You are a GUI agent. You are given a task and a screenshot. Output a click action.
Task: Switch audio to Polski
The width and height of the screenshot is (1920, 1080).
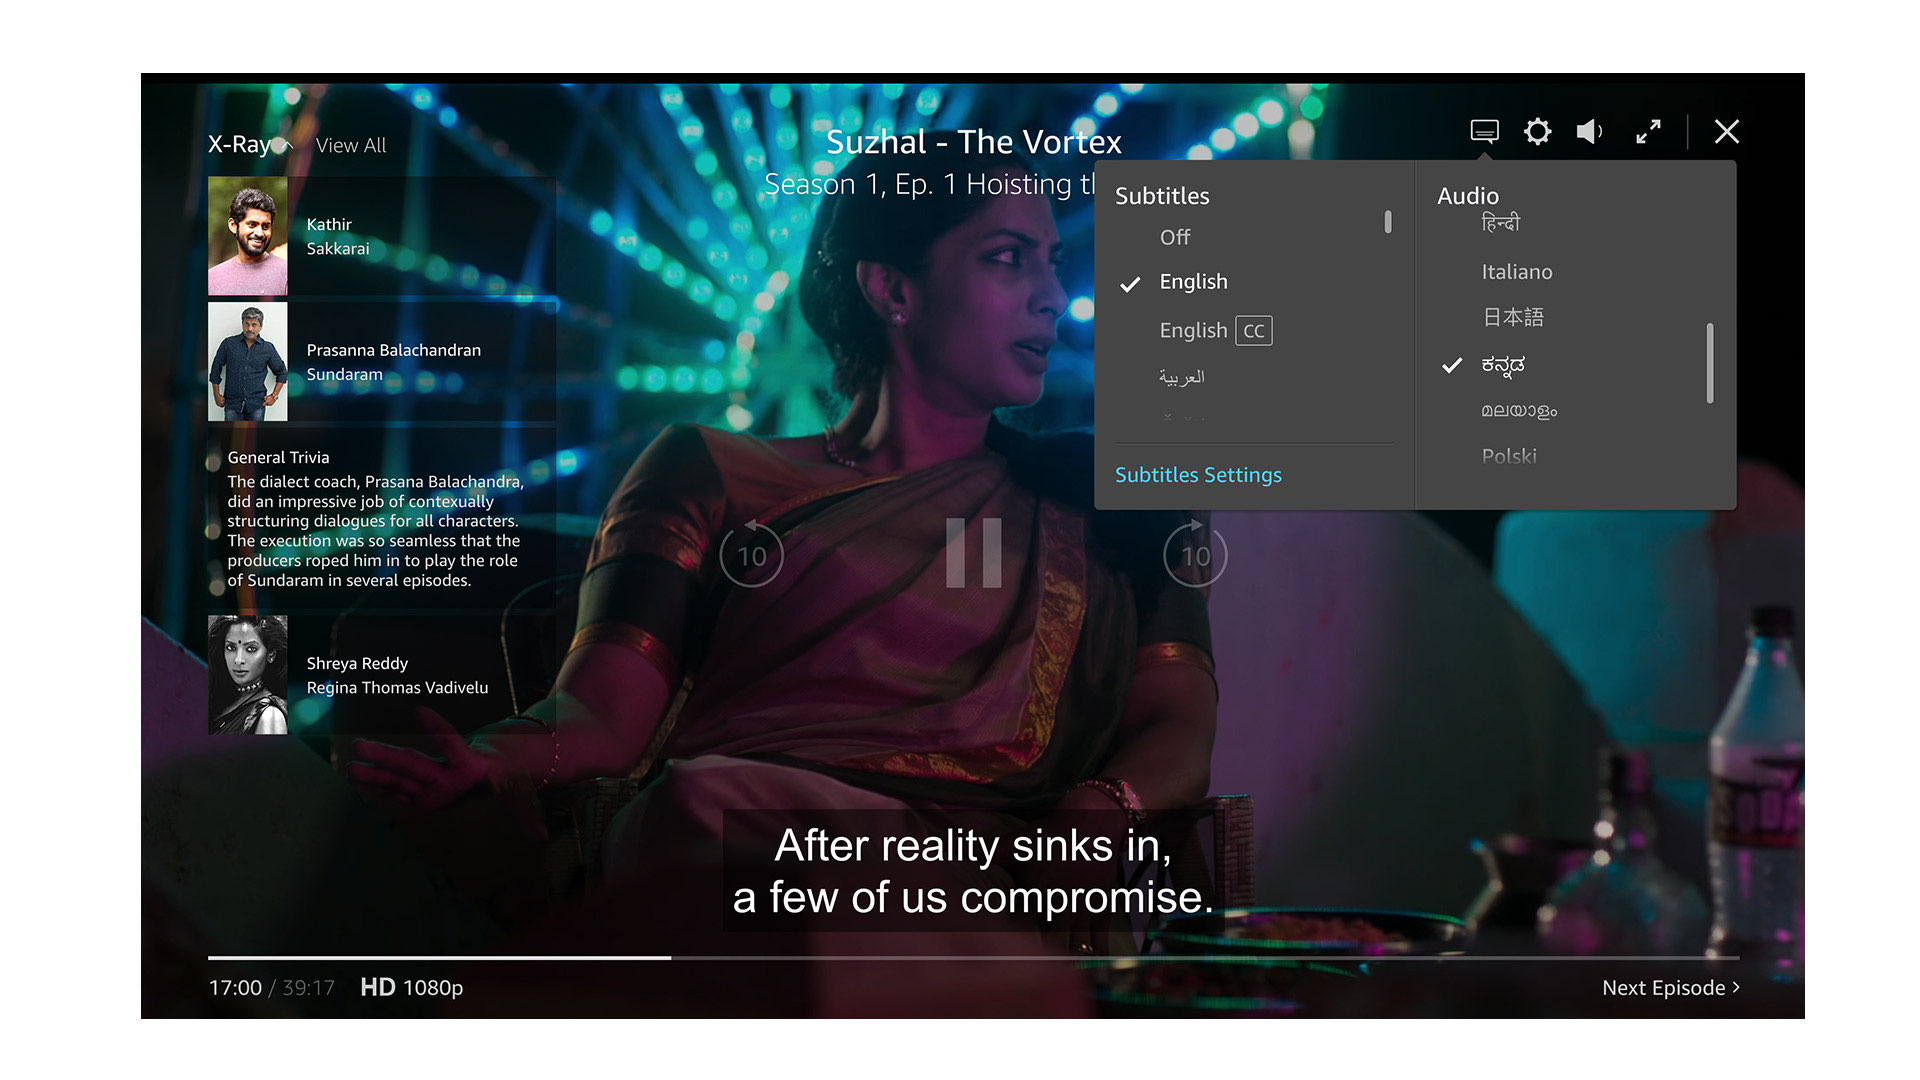(x=1509, y=456)
